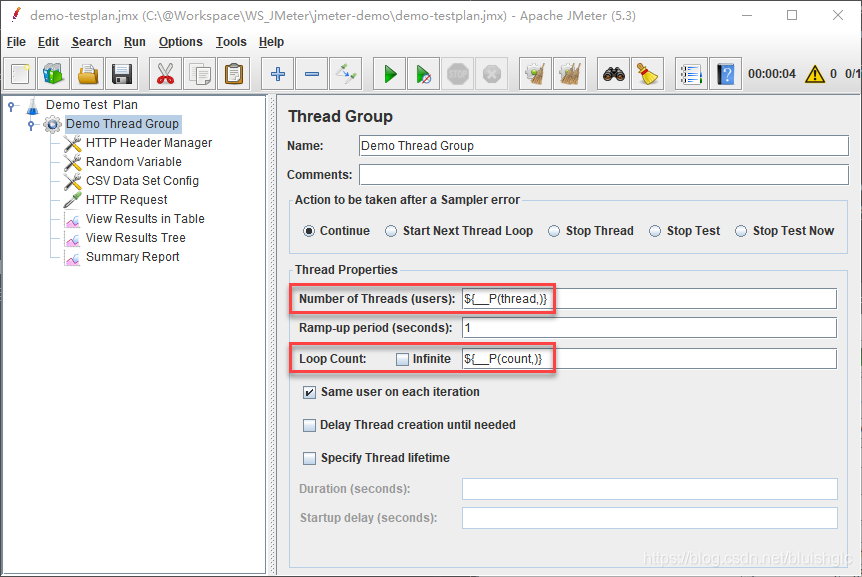
Task: Click the New test plan toolbar icon
Action: pyautogui.click(x=20, y=74)
